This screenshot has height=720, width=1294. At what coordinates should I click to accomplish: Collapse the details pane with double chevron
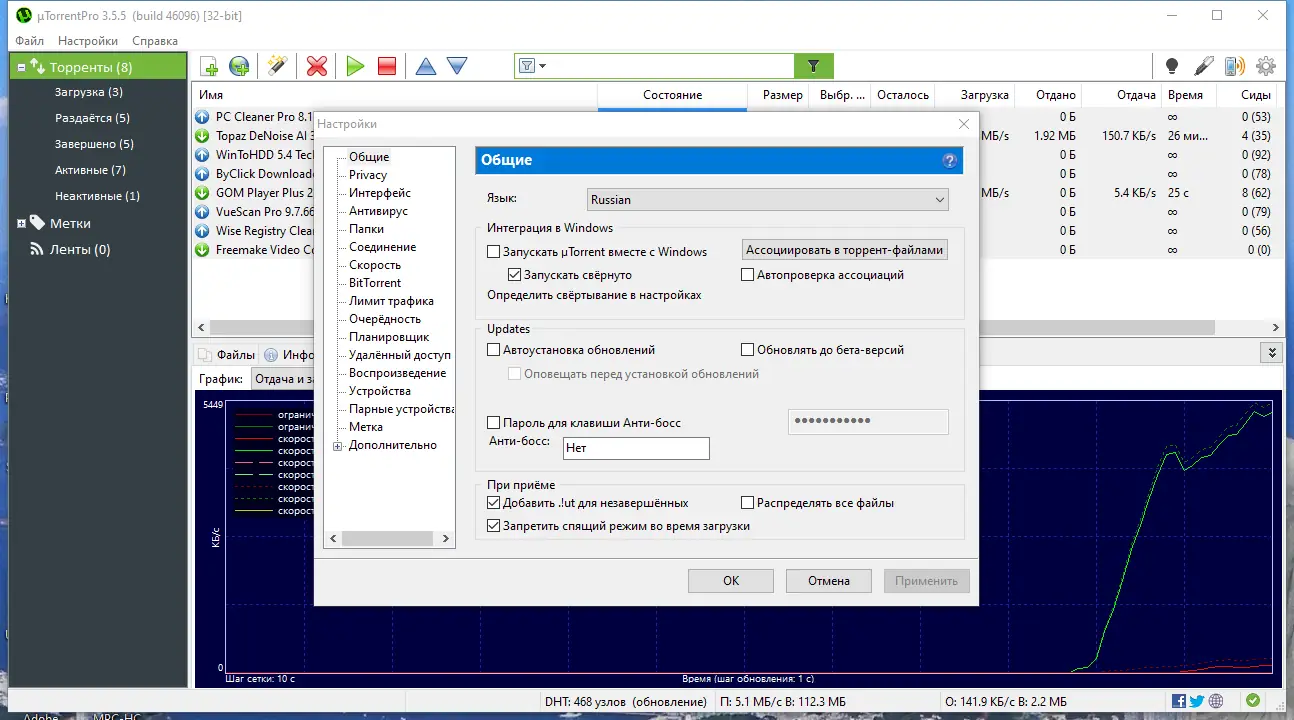[1272, 353]
